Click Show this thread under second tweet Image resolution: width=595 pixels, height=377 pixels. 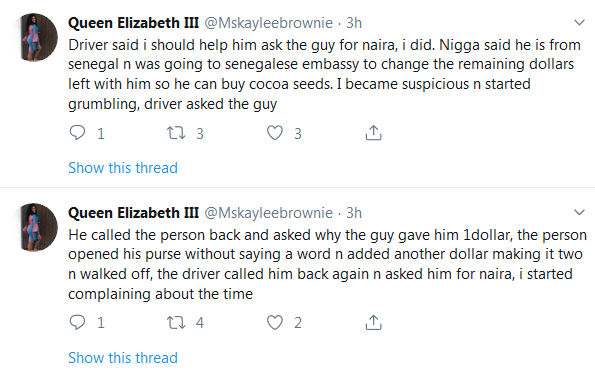coord(123,357)
